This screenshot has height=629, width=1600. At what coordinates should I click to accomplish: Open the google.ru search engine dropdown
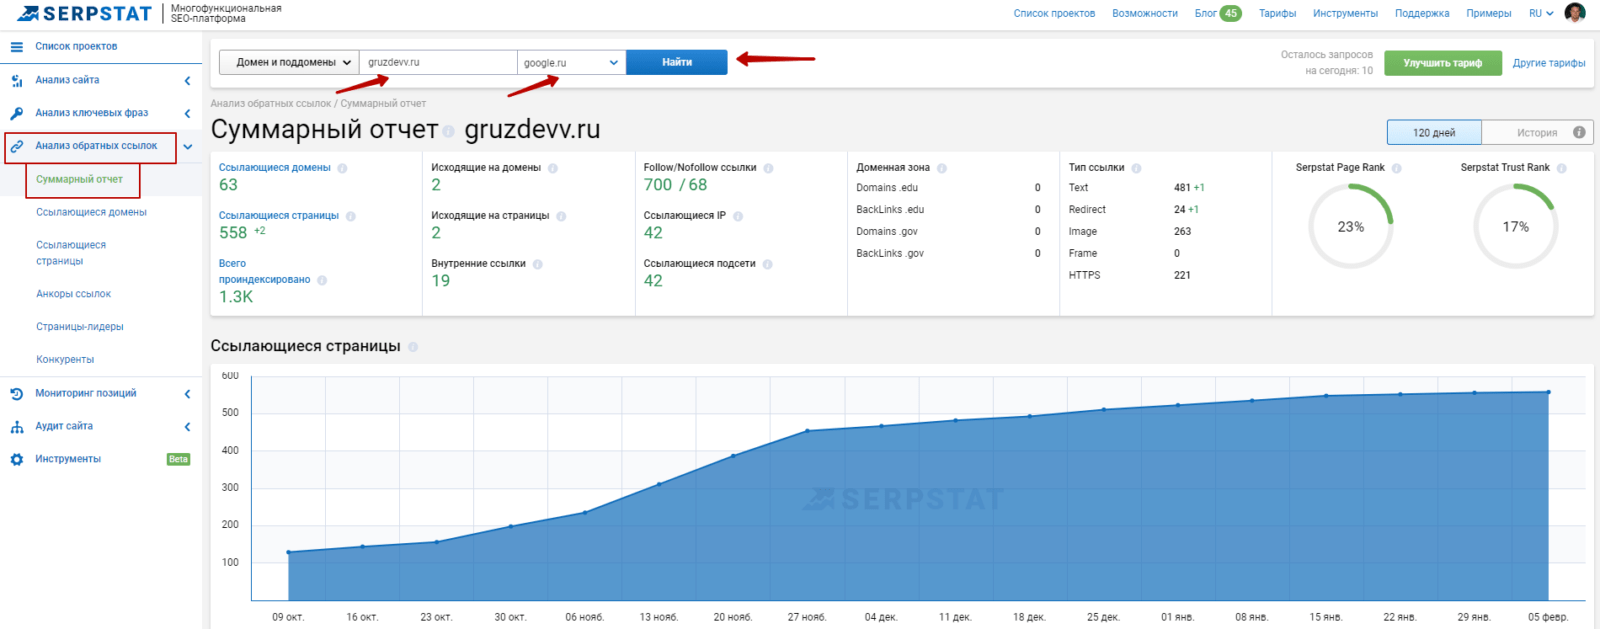pos(571,62)
